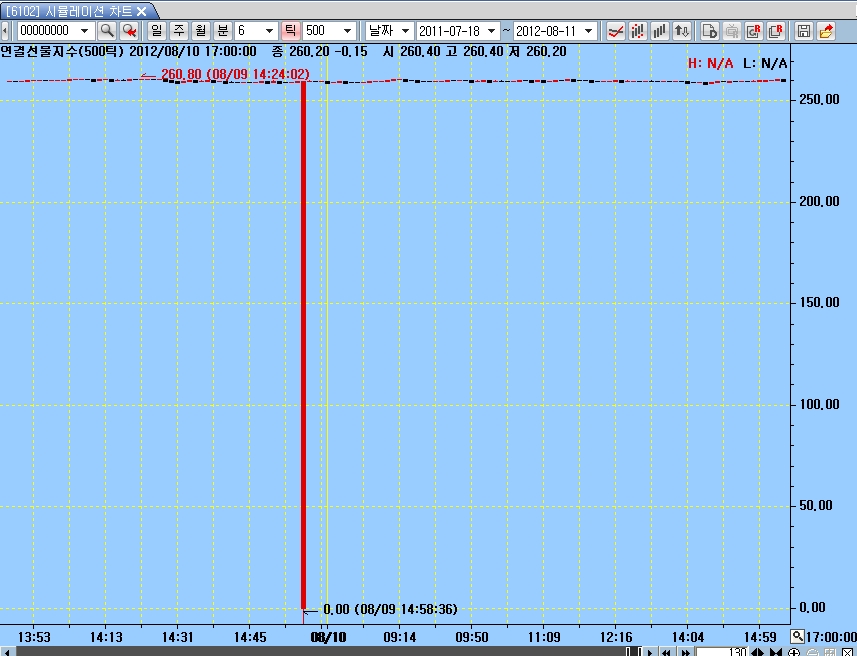Click the magnifier search icon beside code field
This screenshot has width=857, height=656.
point(107,31)
